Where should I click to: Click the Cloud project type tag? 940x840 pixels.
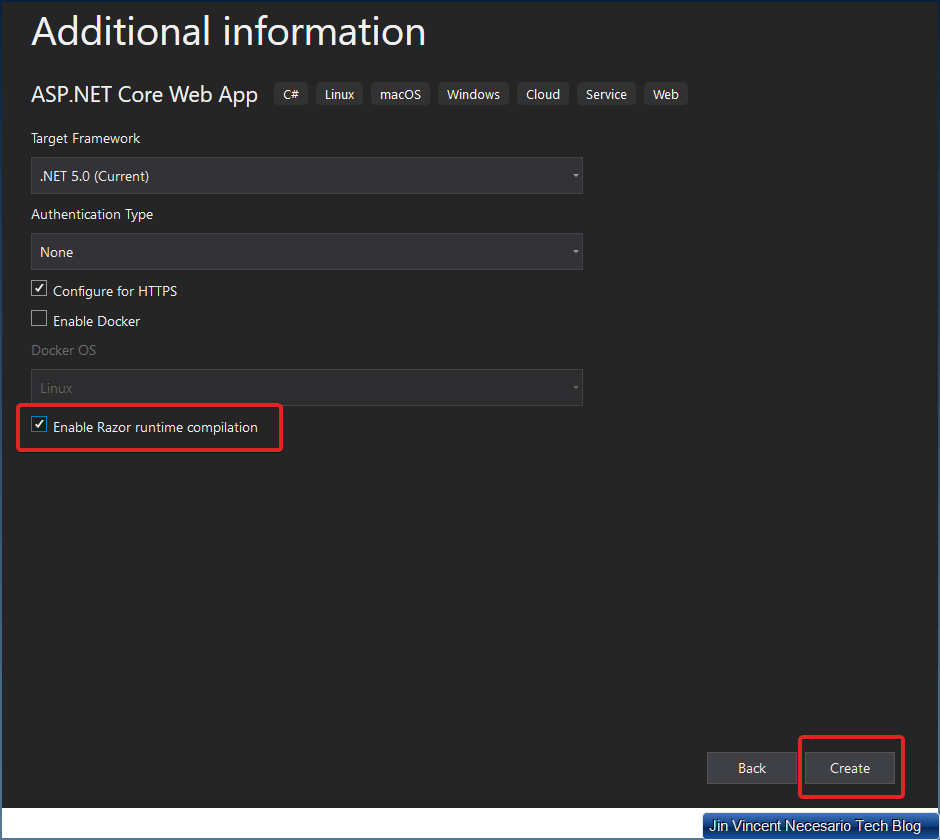pos(543,94)
